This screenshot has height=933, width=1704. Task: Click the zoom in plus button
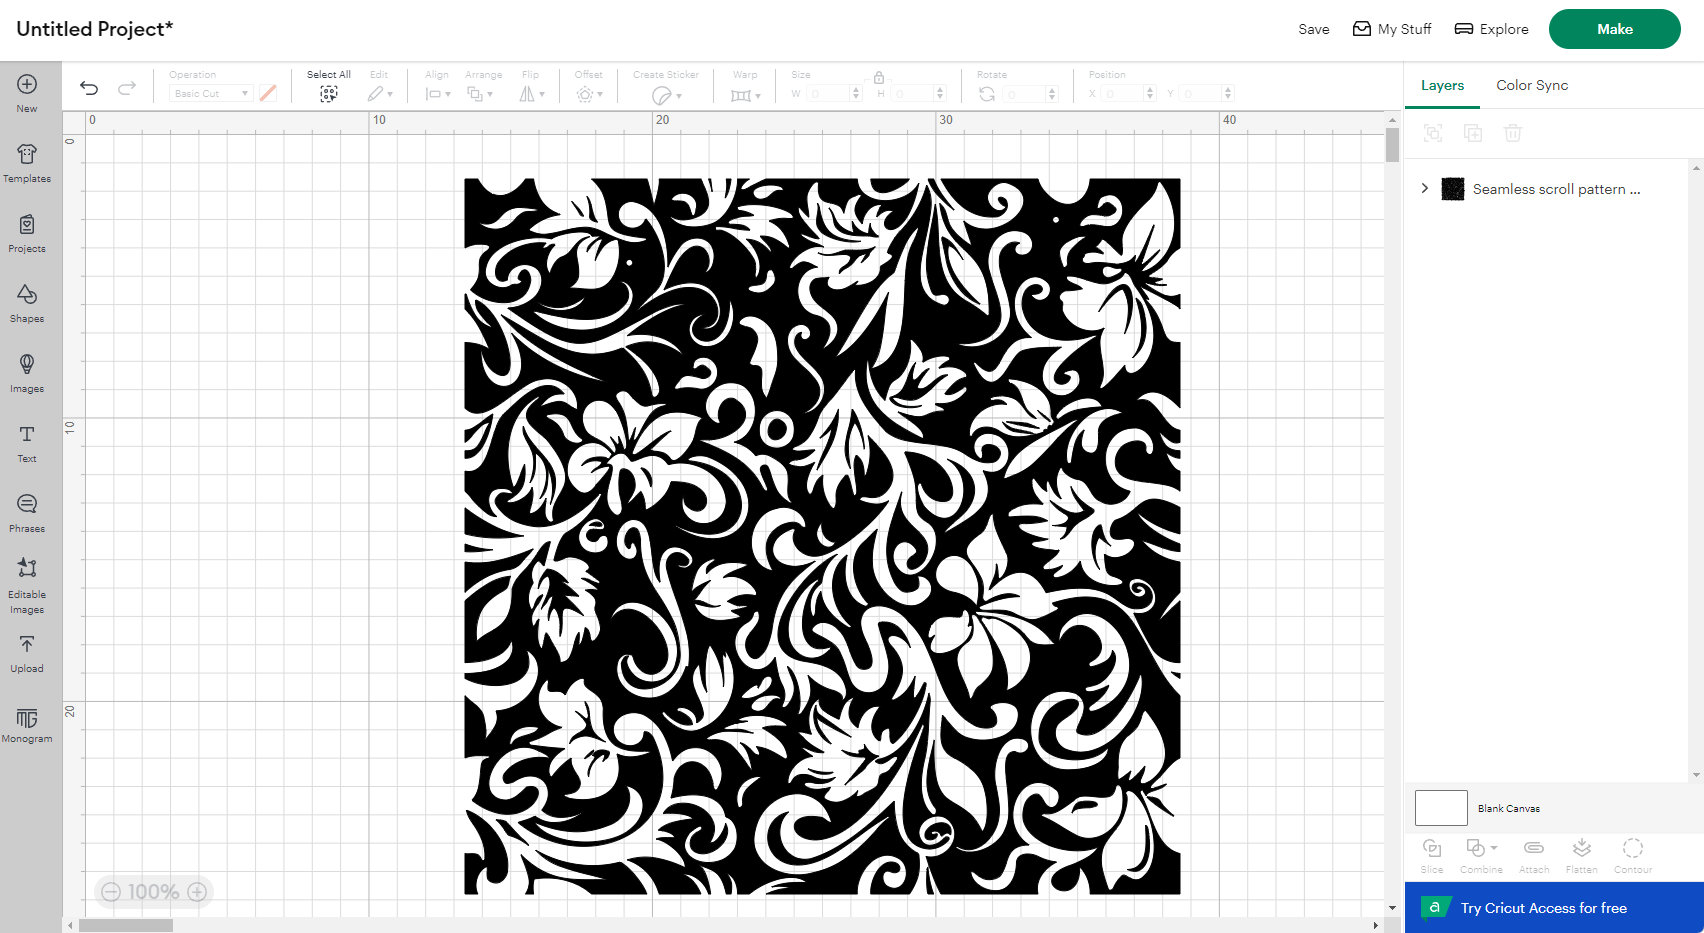tap(197, 891)
